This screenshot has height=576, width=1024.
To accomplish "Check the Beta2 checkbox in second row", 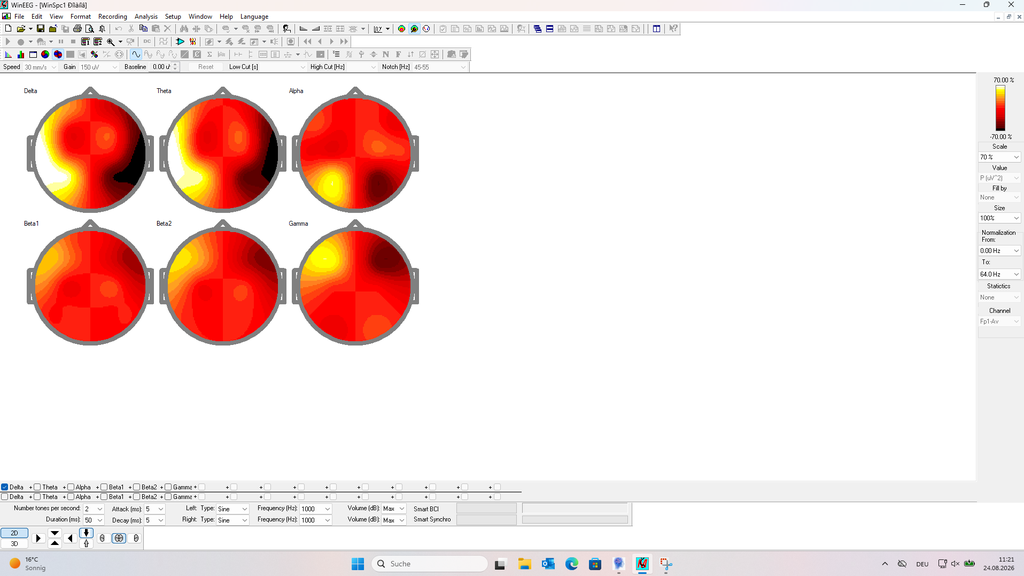I will coord(136,497).
